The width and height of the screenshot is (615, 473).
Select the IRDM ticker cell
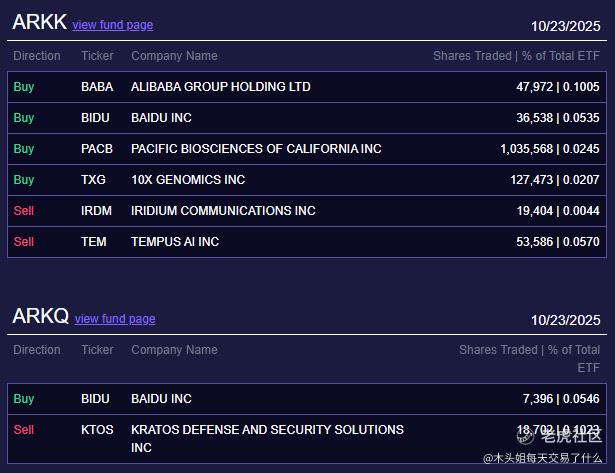[x=96, y=211]
